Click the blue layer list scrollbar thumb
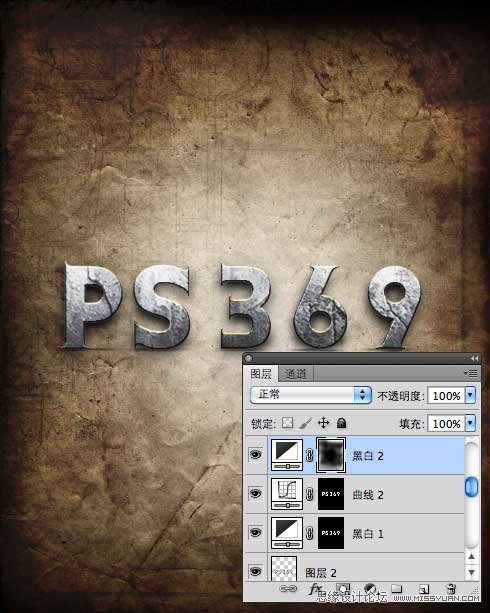This screenshot has width=490, height=613. click(471, 486)
